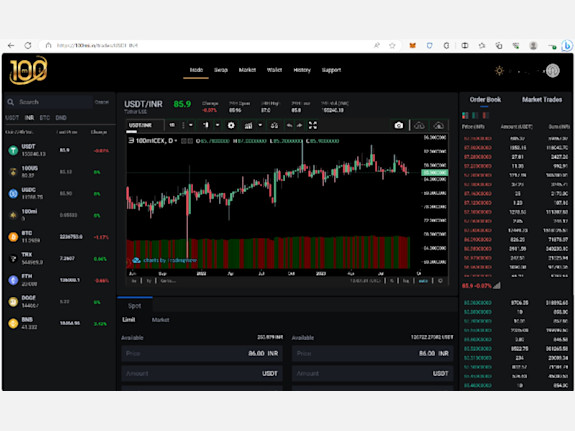
Task: Save chart layout to cloud
Action: (419, 125)
